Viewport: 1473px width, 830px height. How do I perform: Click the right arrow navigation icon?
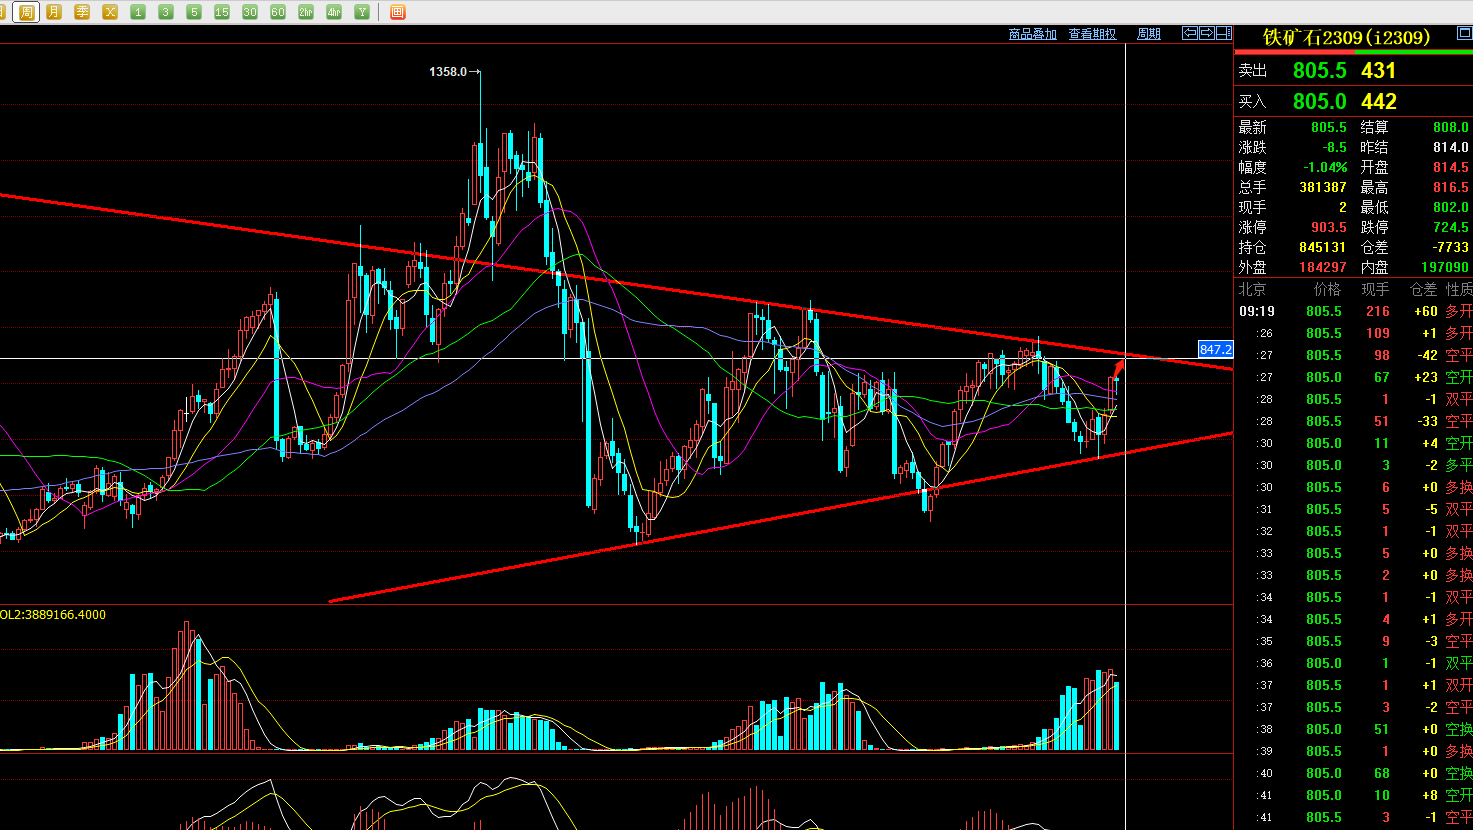[x=1207, y=33]
